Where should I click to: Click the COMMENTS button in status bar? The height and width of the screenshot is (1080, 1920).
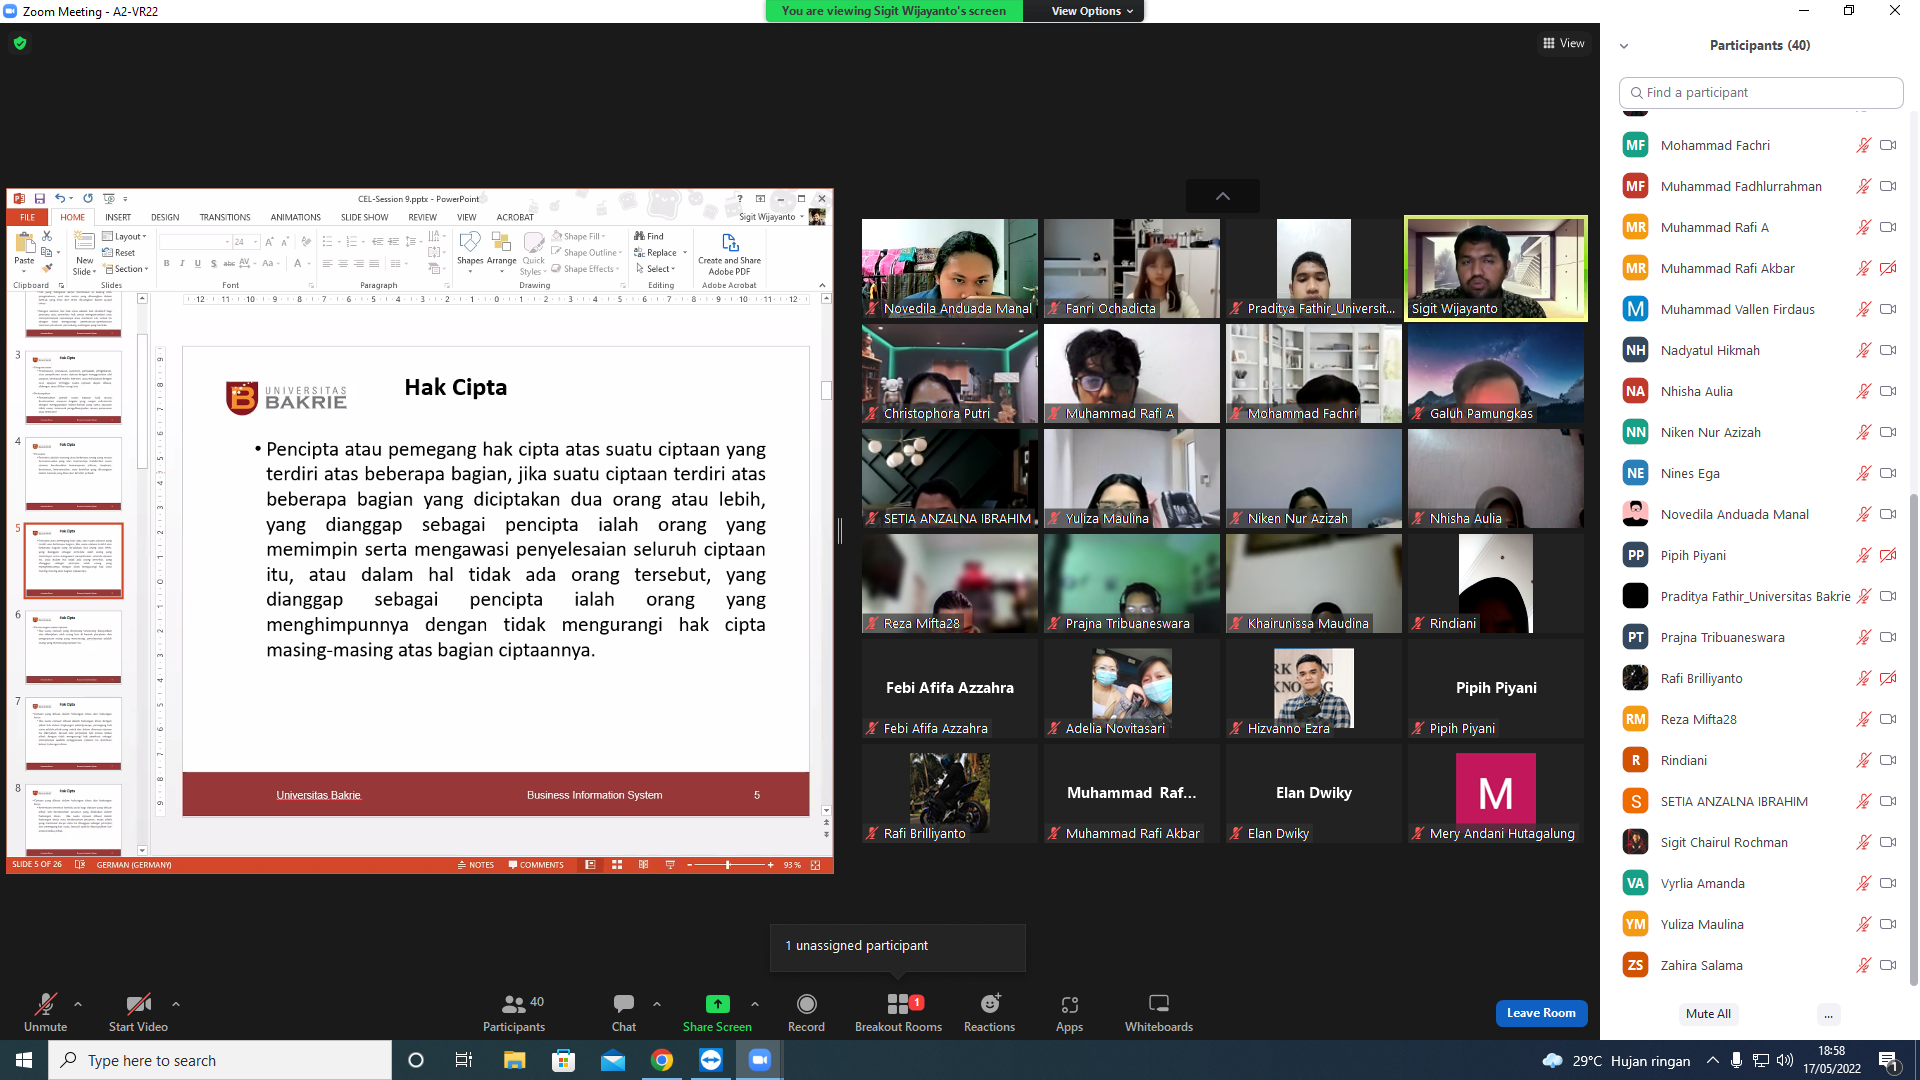[536, 865]
